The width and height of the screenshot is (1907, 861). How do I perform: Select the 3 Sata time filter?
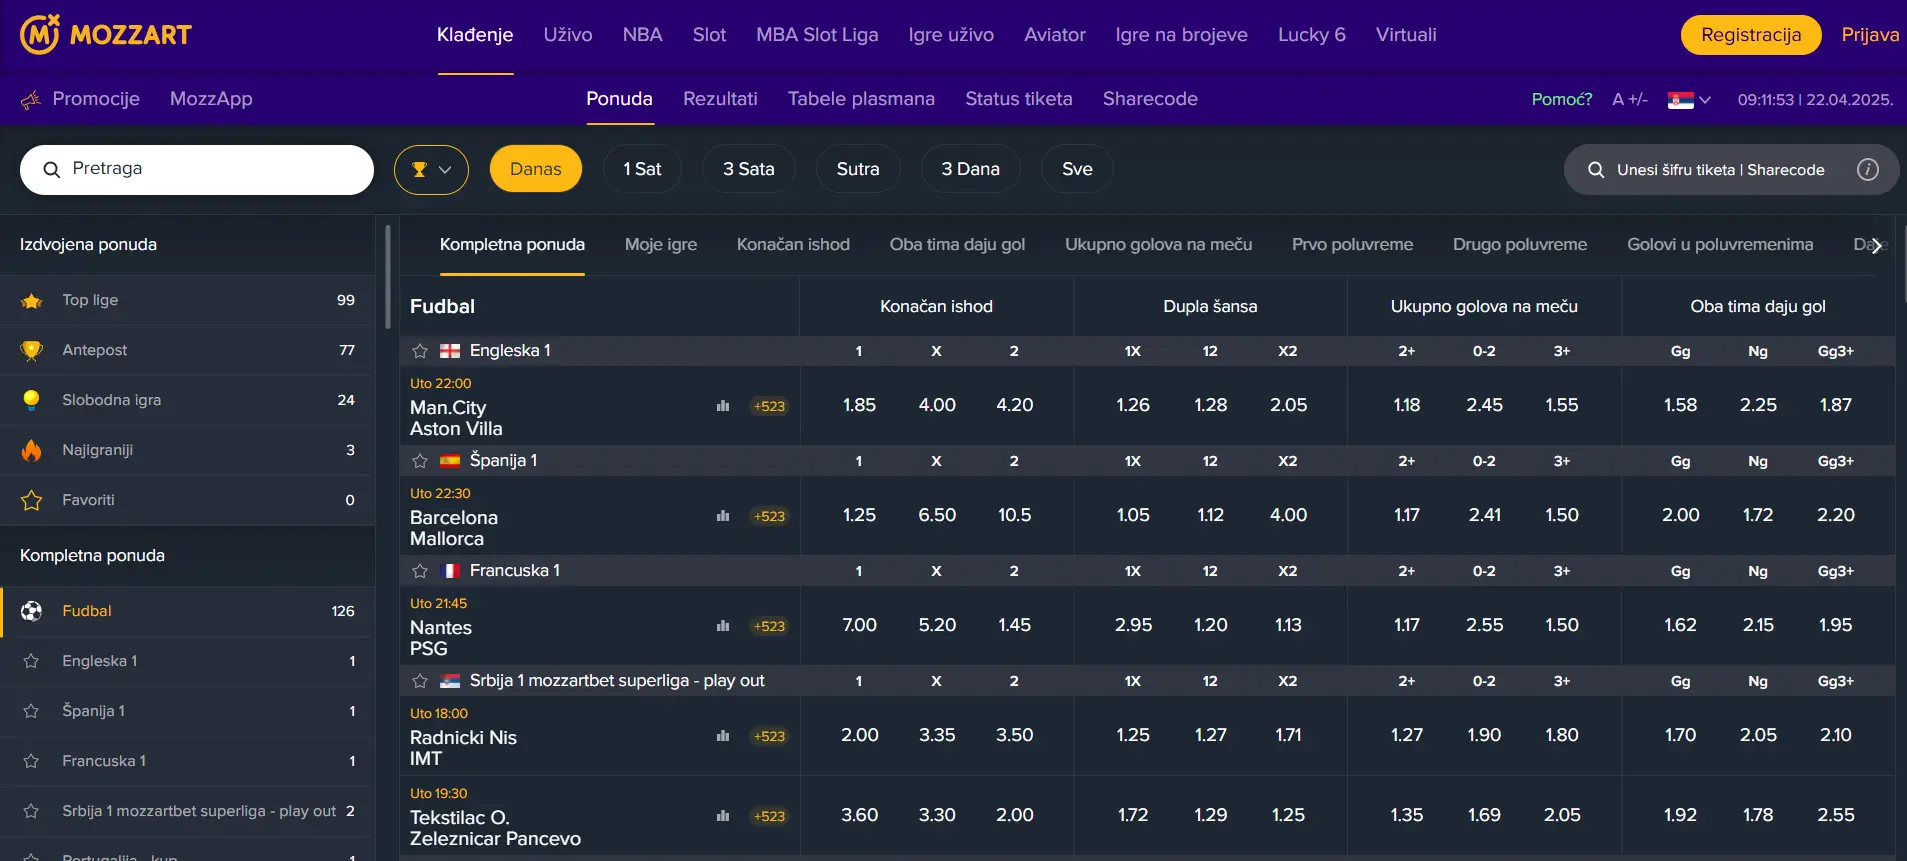coord(748,170)
